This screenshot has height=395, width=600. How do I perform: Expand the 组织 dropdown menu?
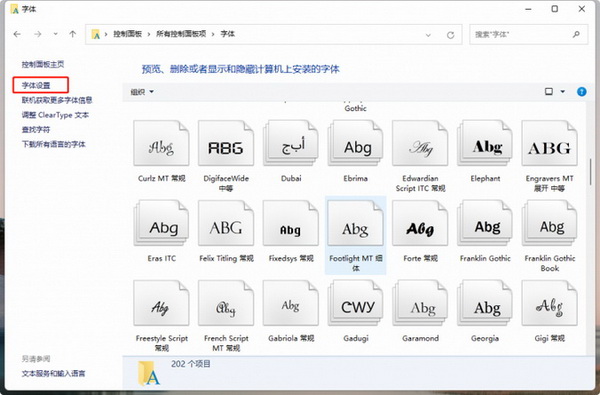click(142, 92)
